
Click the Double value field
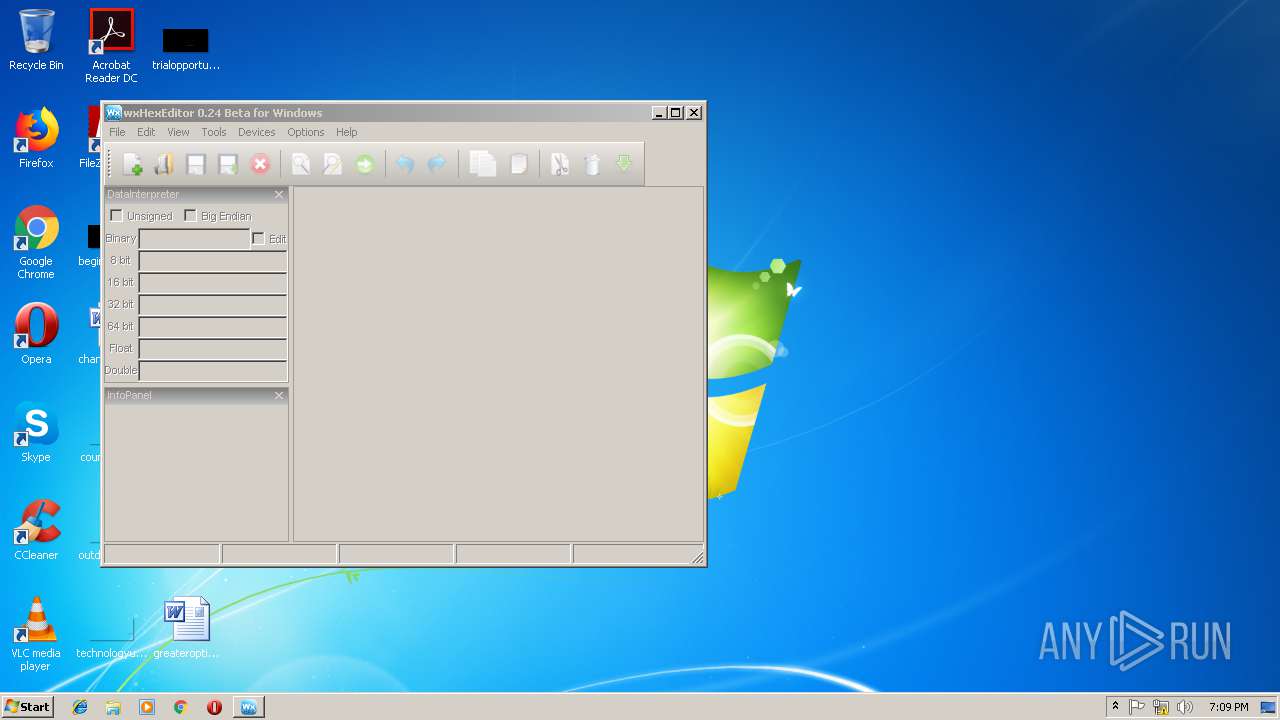(213, 371)
